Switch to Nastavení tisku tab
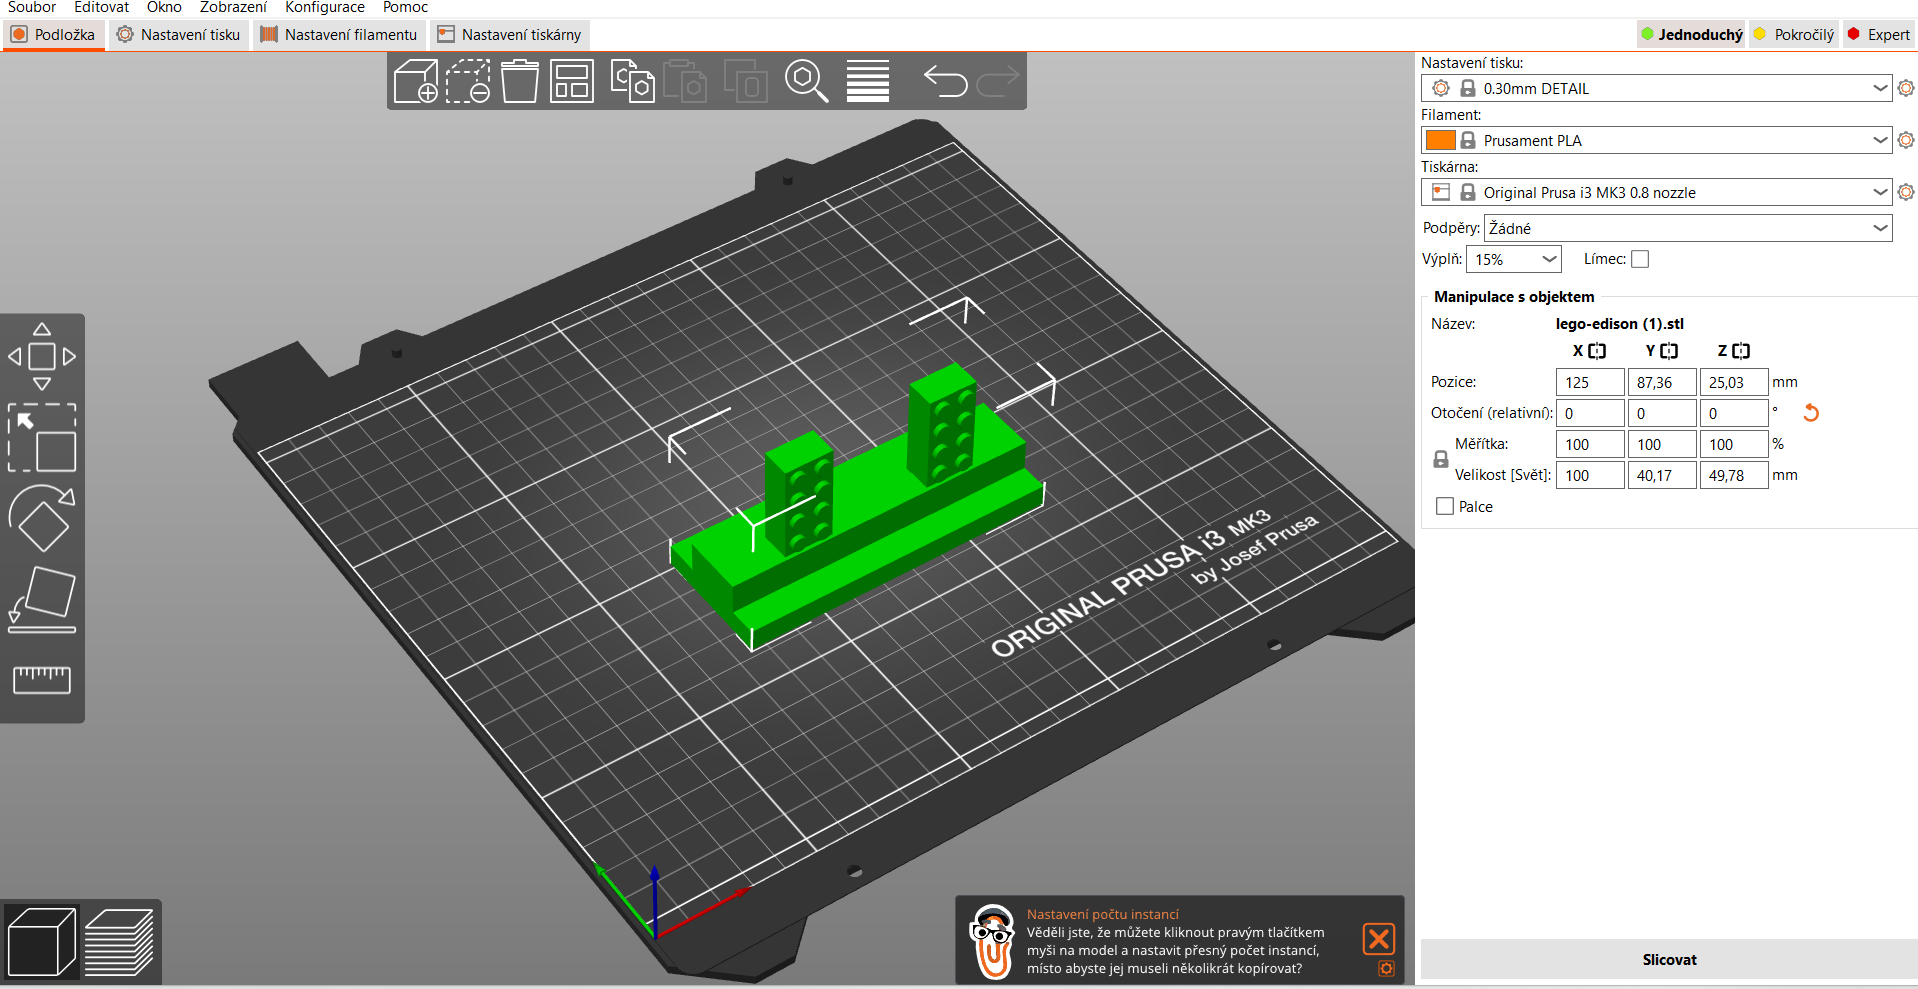This screenshot has width=1918, height=989. point(179,34)
